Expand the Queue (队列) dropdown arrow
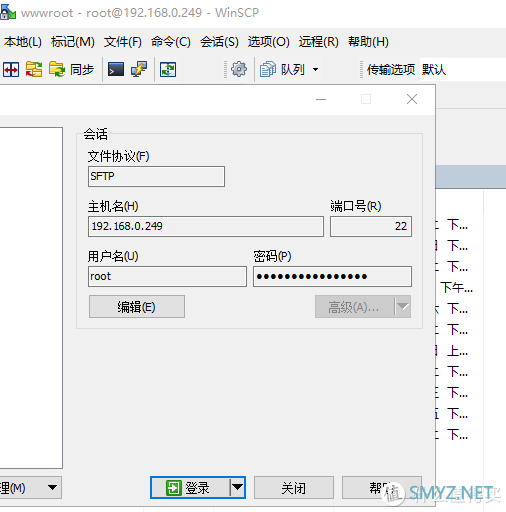 point(315,70)
